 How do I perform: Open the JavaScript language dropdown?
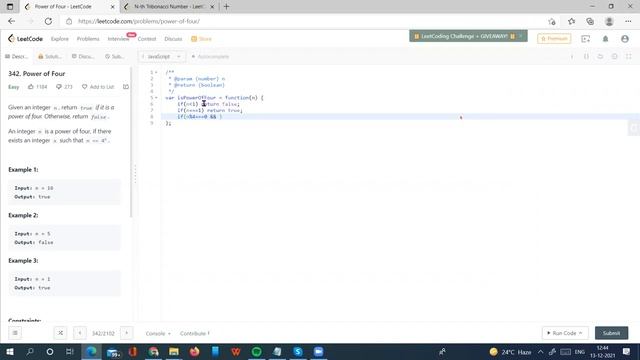click(x=162, y=56)
